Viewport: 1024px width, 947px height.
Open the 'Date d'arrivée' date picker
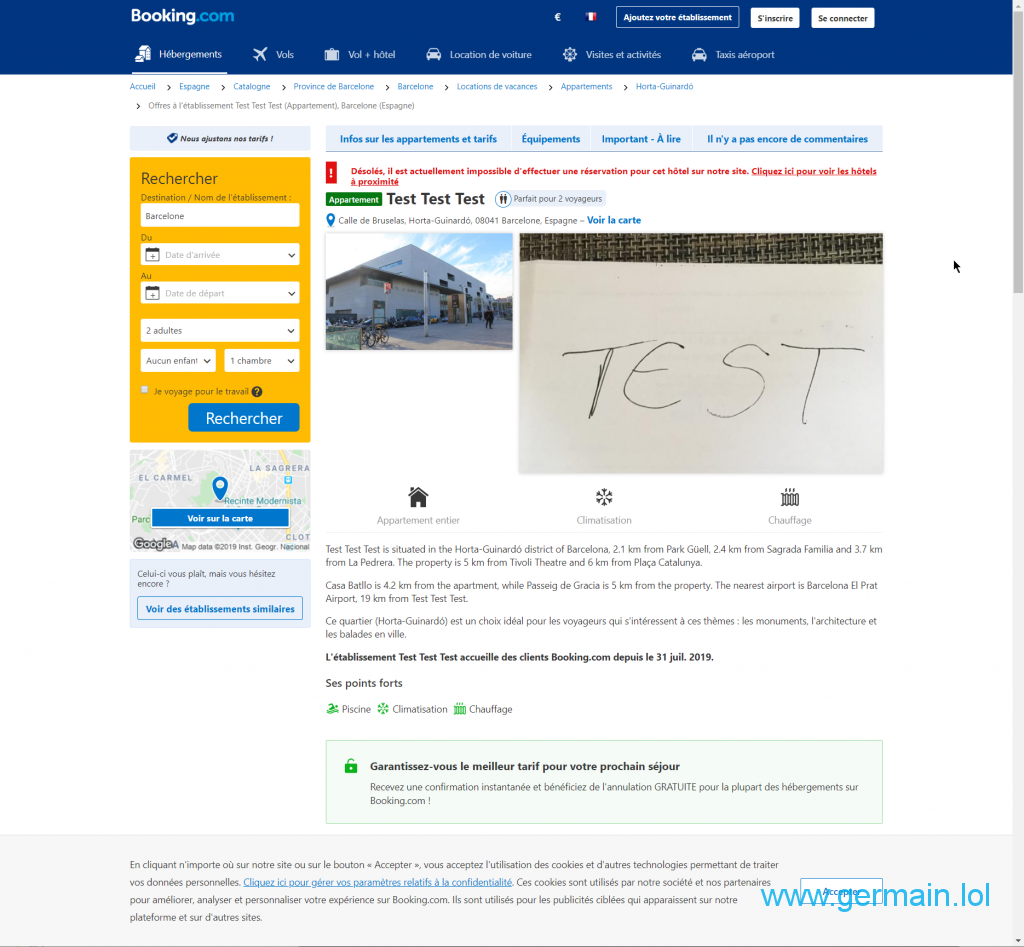(220, 255)
